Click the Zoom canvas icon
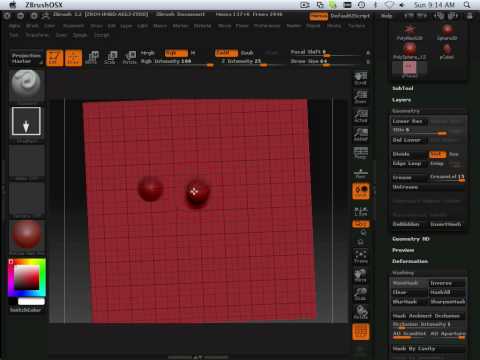The image size is (480, 360). (x=361, y=97)
